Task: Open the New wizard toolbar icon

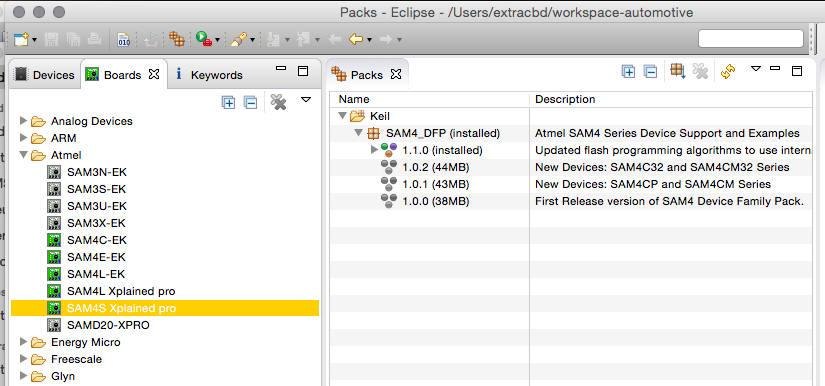Action: point(22,39)
